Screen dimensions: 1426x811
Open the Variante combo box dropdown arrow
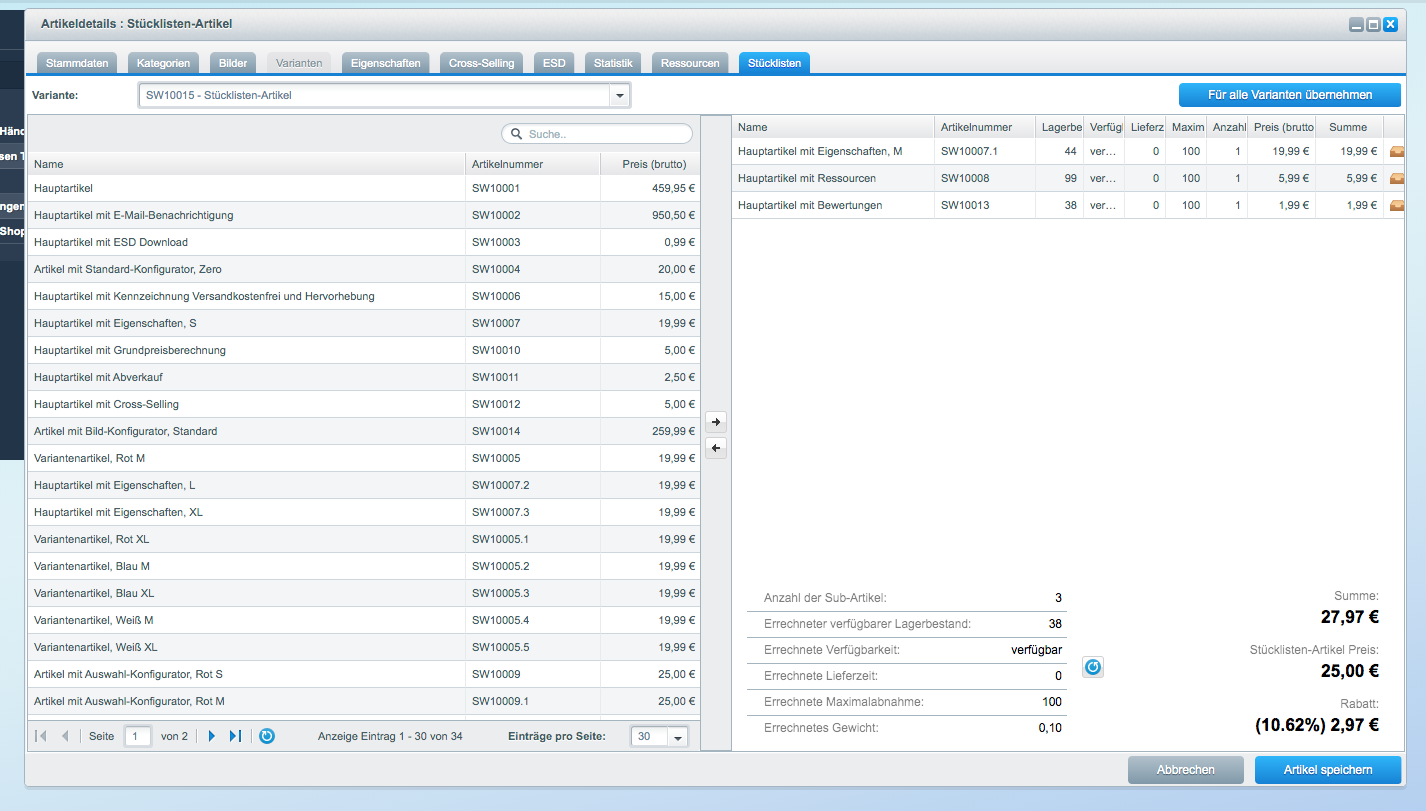pos(620,96)
